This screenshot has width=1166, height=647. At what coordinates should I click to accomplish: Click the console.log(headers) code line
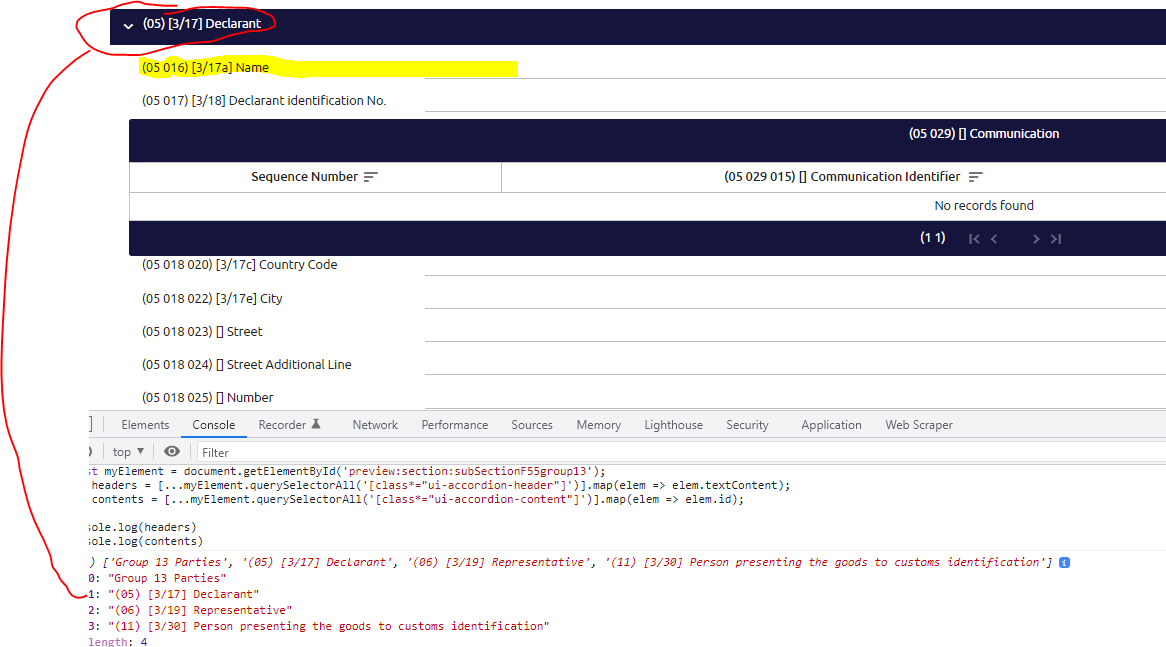(x=142, y=527)
